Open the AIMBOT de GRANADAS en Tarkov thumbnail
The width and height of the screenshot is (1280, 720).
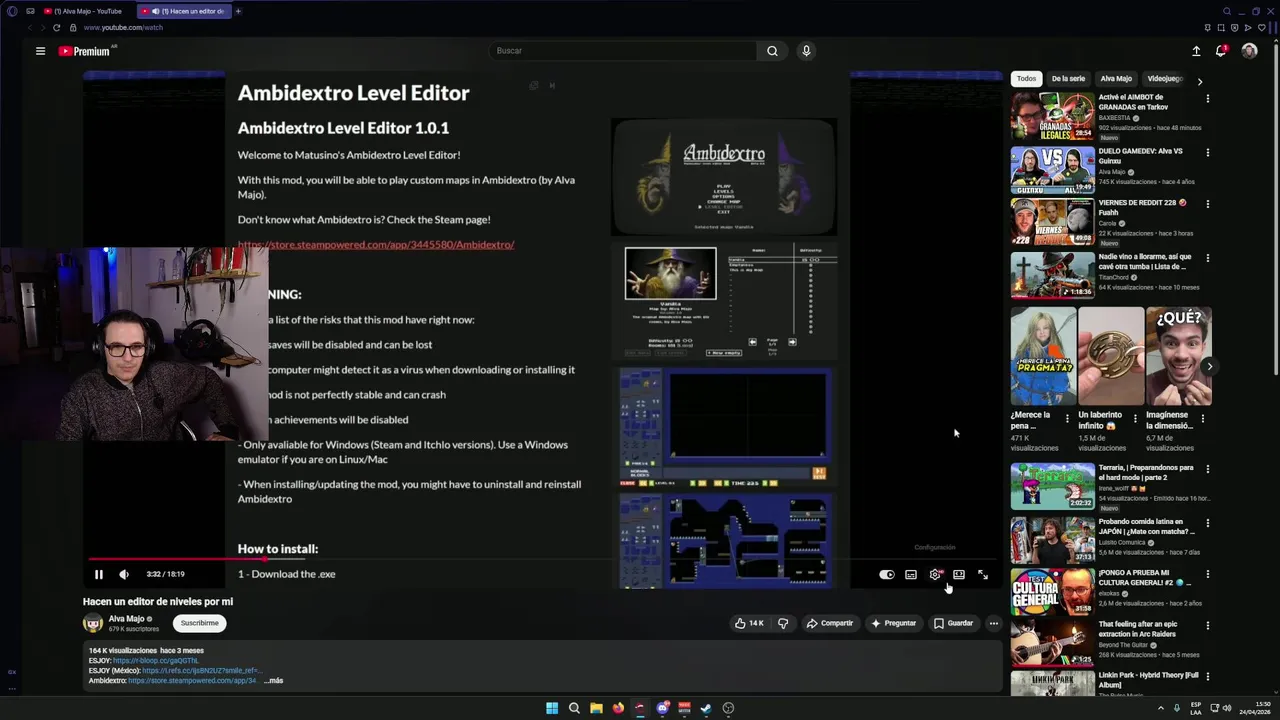tap(1052, 116)
